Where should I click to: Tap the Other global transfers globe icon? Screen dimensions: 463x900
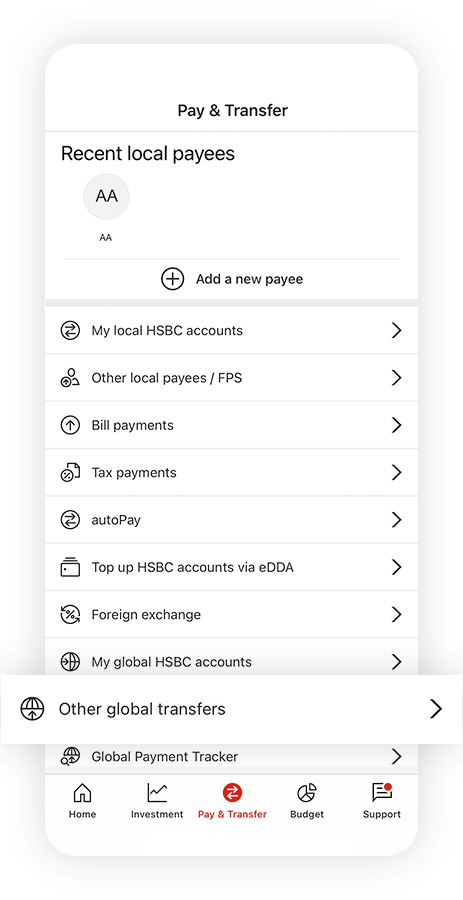tap(32, 709)
